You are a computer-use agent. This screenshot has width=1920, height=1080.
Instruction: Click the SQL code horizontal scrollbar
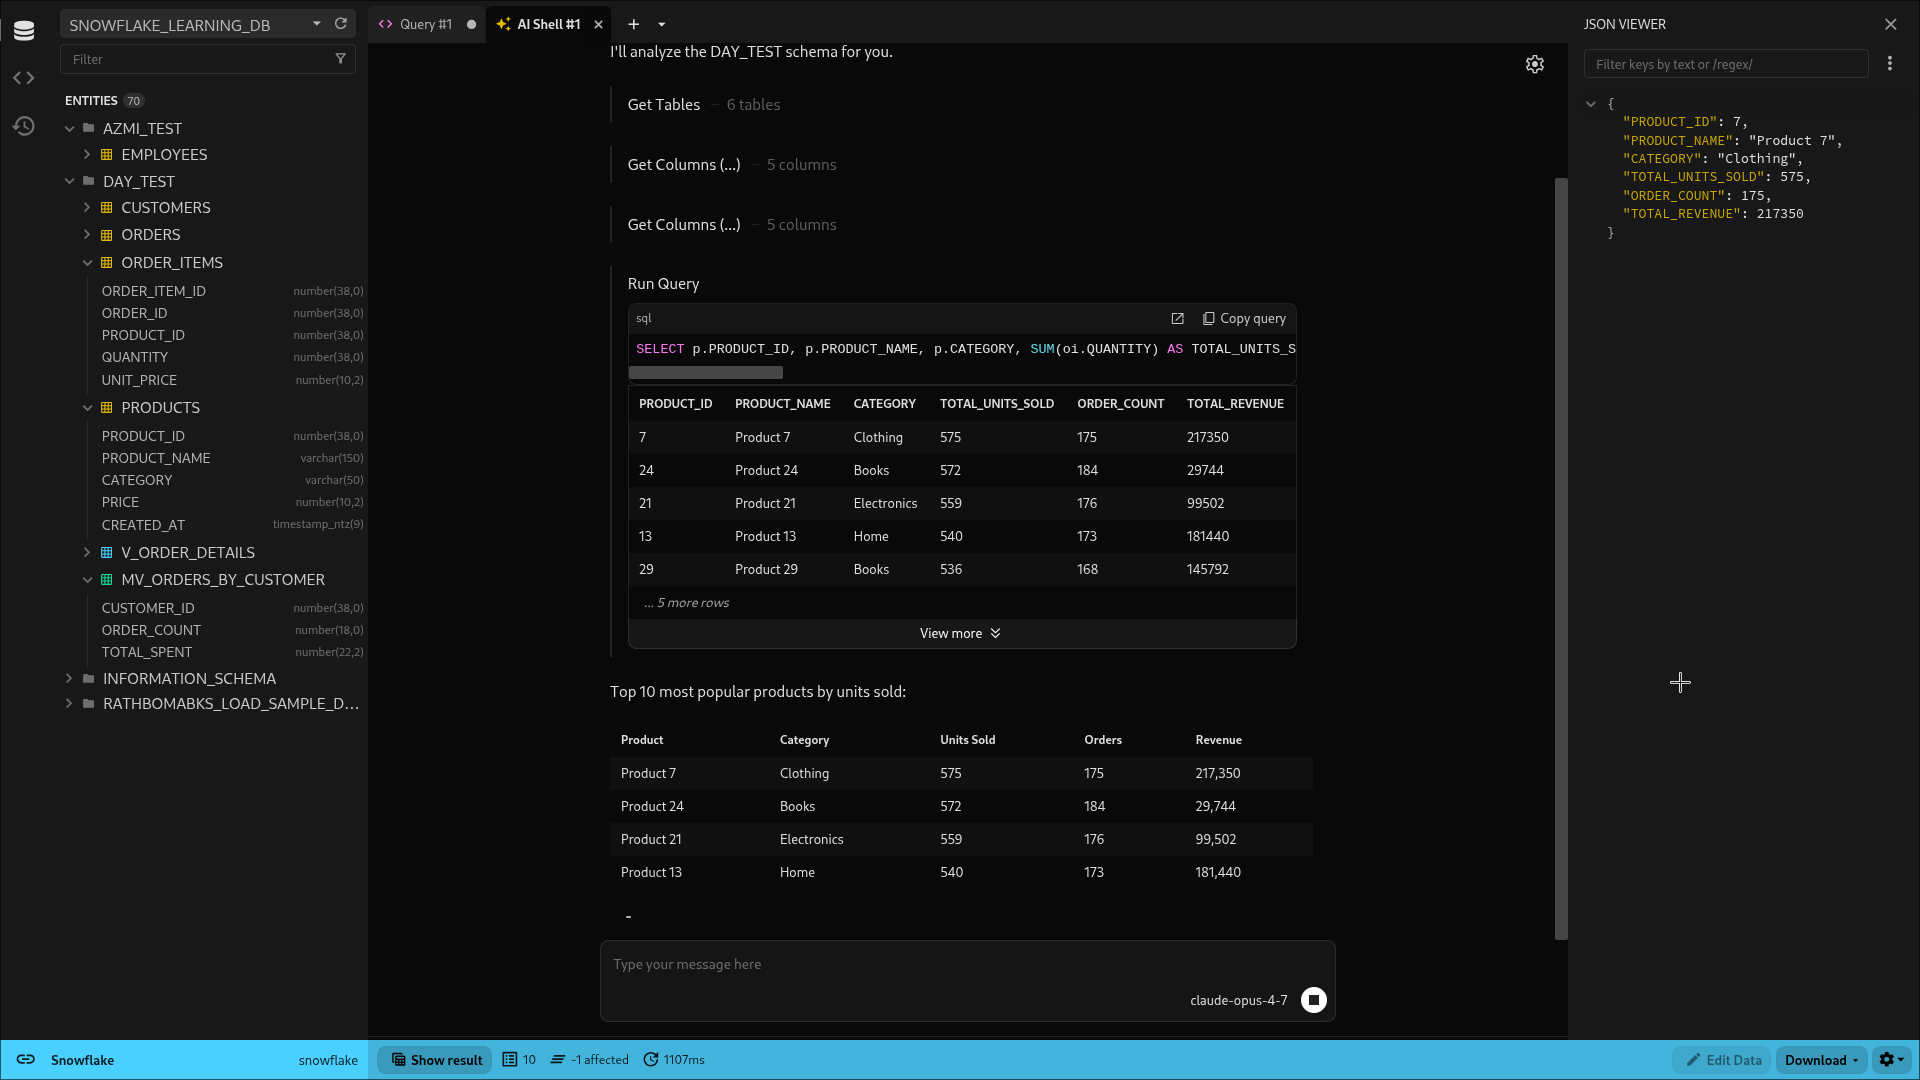[x=706, y=373]
